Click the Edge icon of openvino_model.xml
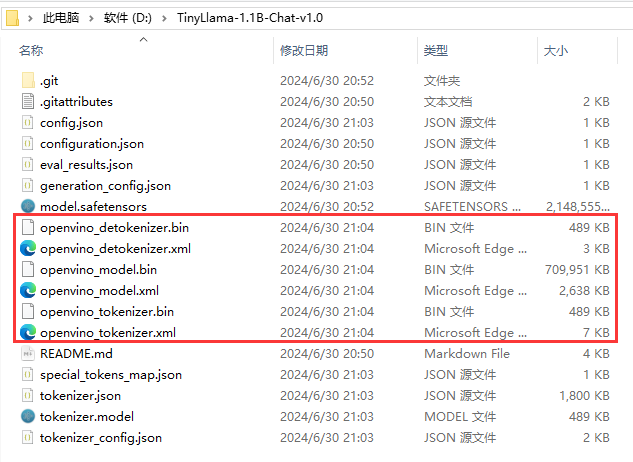 coord(28,290)
